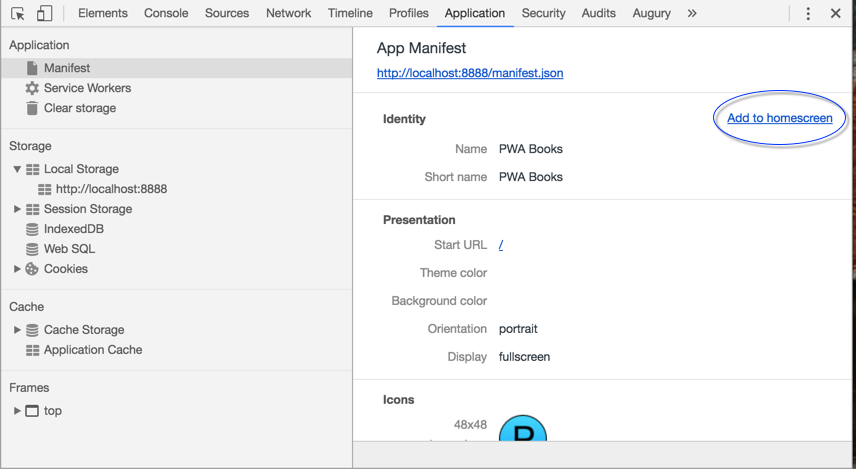Image resolution: width=856 pixels, height=469 pixels.
Task: Open the DevTools three-dot options menu
Action: (808, 13)
